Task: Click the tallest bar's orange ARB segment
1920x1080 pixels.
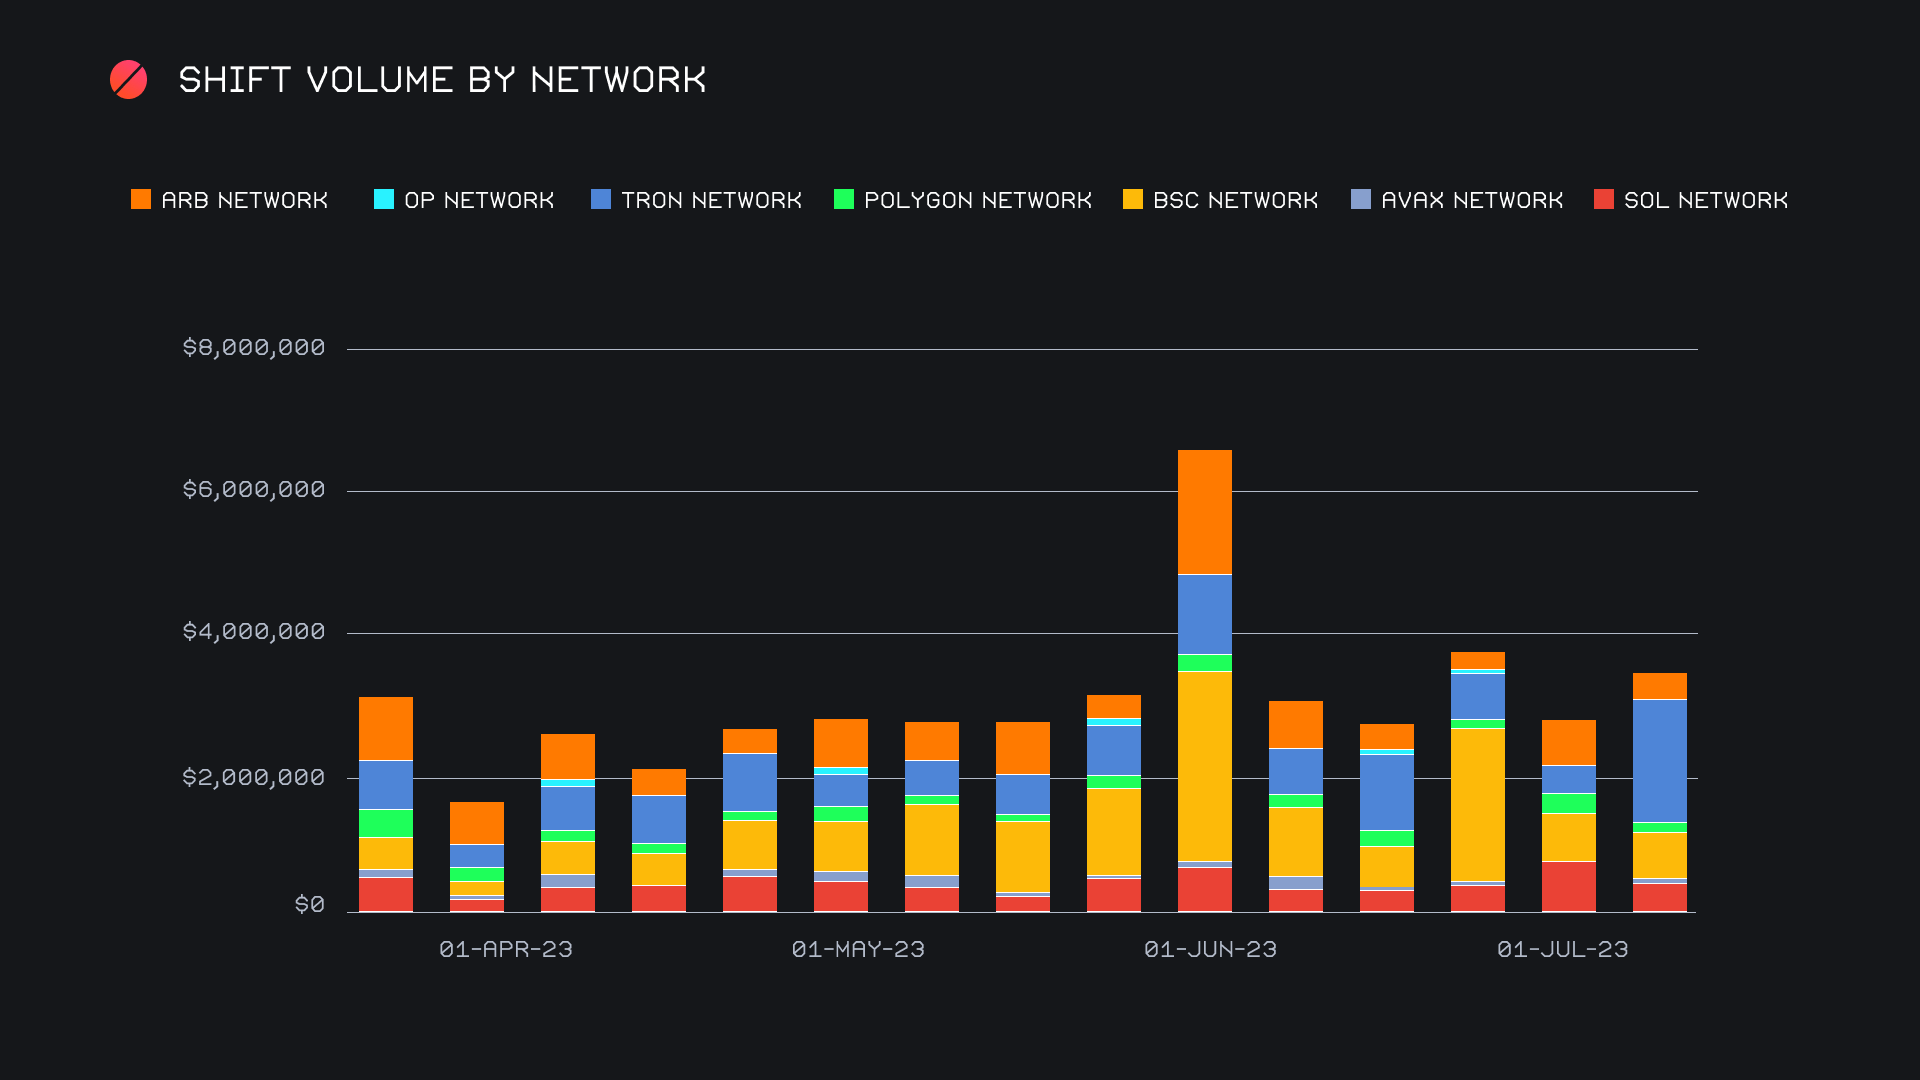Action: [1205, 511]
